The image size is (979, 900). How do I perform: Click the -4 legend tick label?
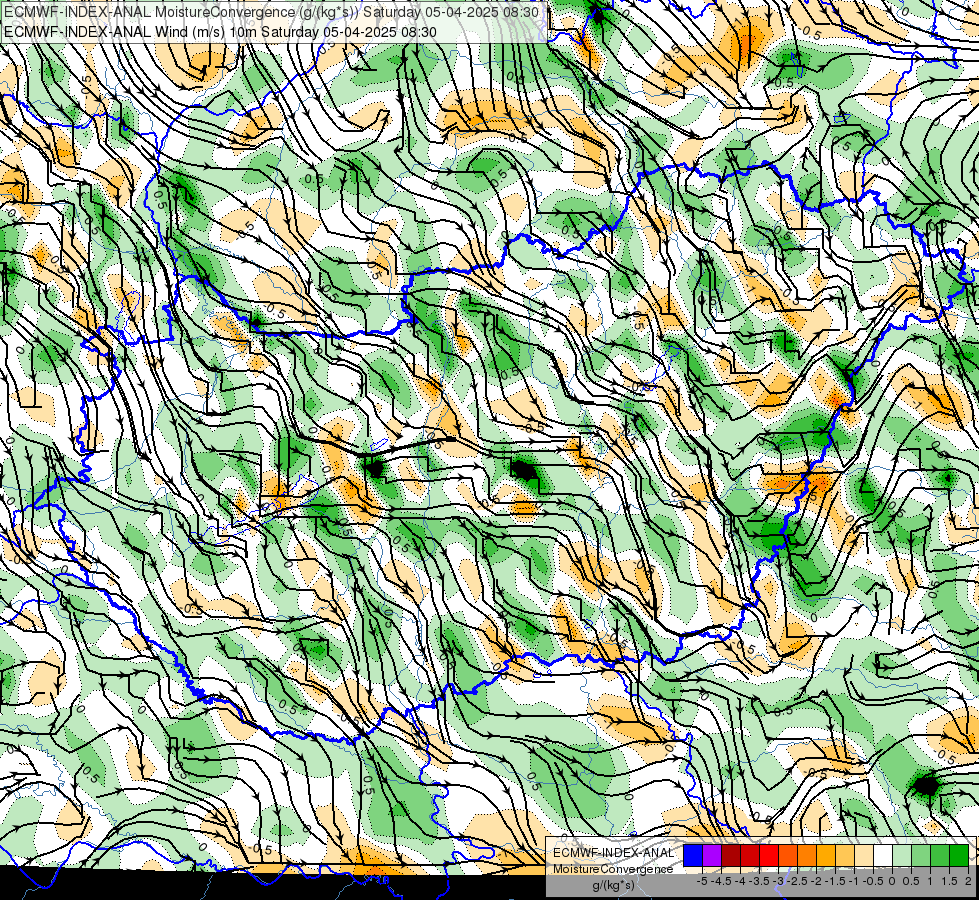[740, 881]
